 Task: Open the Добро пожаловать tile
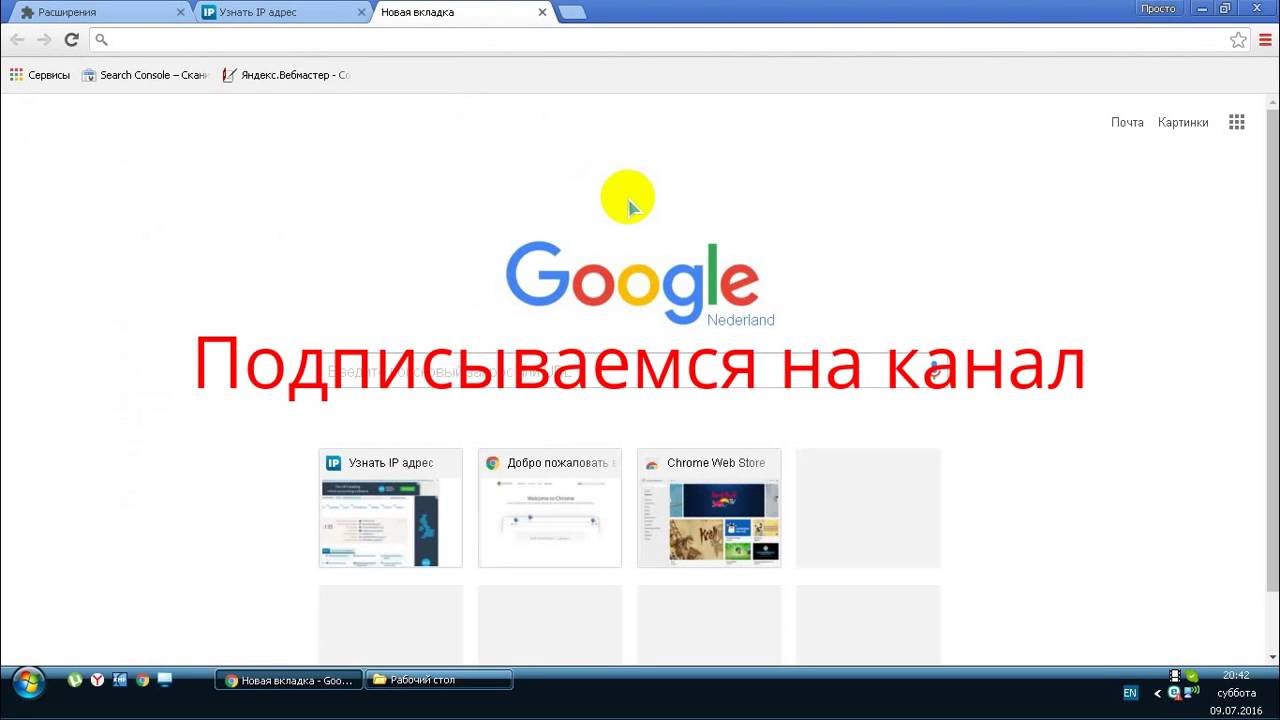coord(550,508)
